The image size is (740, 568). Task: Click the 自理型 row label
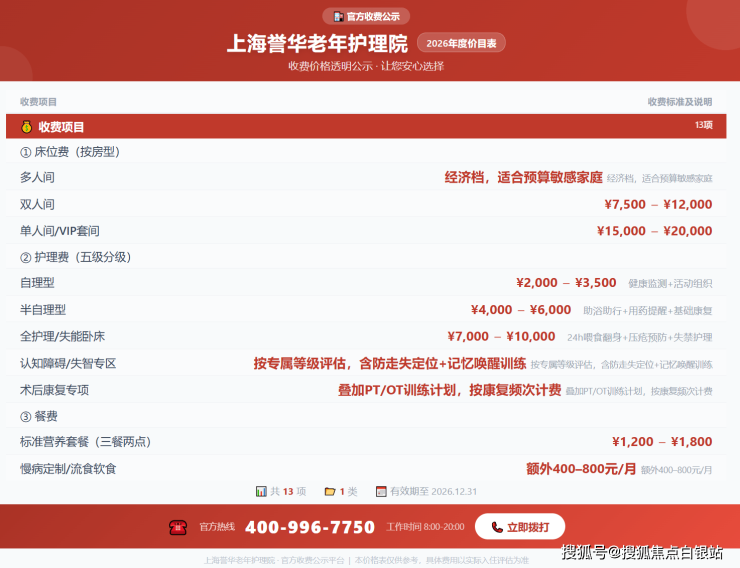click(x=37, y=283)
